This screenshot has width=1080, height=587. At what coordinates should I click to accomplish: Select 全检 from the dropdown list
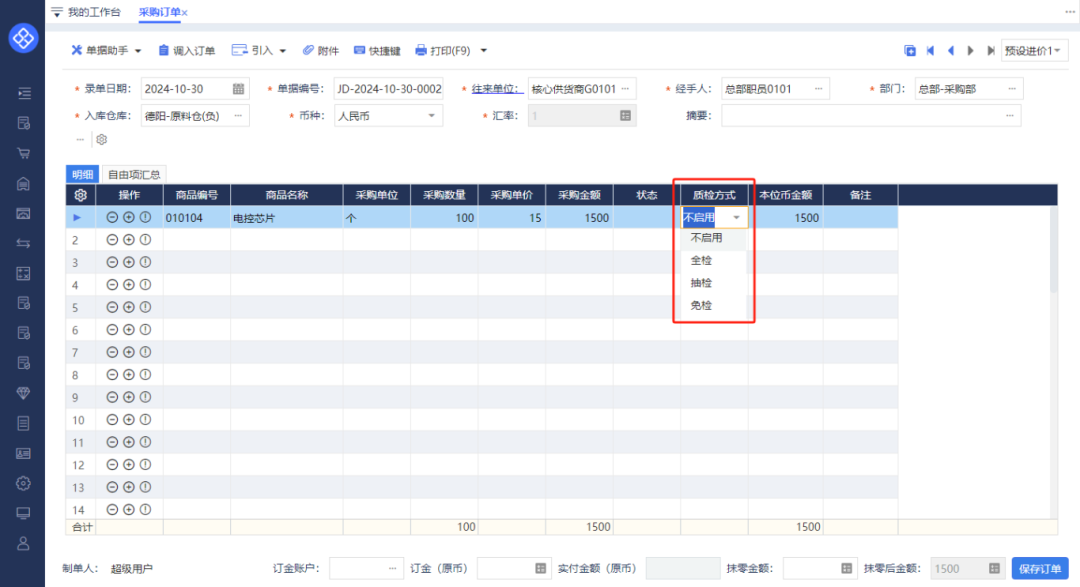tap(714, 260)
